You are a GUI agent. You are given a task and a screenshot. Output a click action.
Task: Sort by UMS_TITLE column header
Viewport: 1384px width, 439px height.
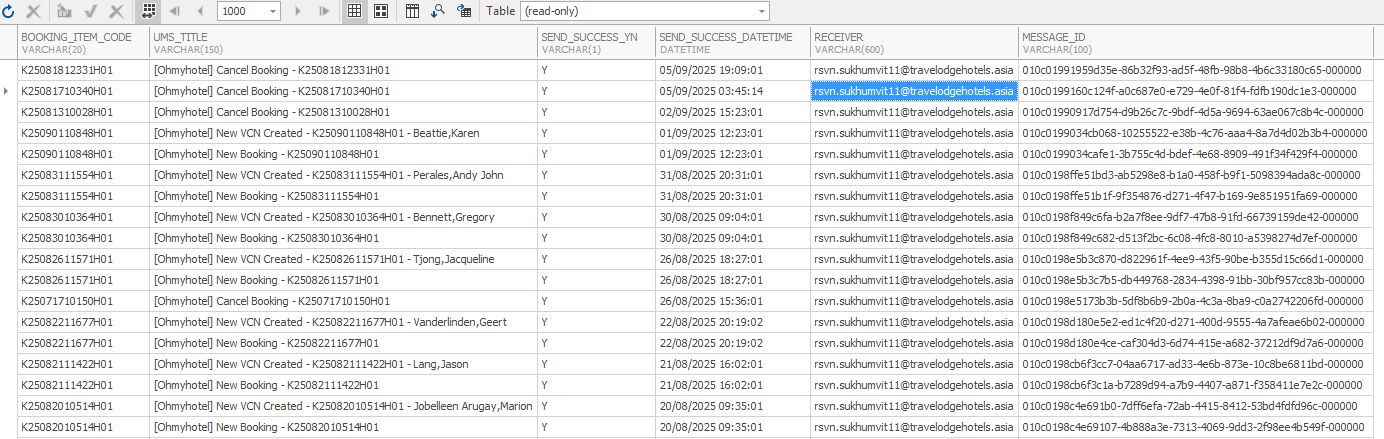tap(344, 42)
